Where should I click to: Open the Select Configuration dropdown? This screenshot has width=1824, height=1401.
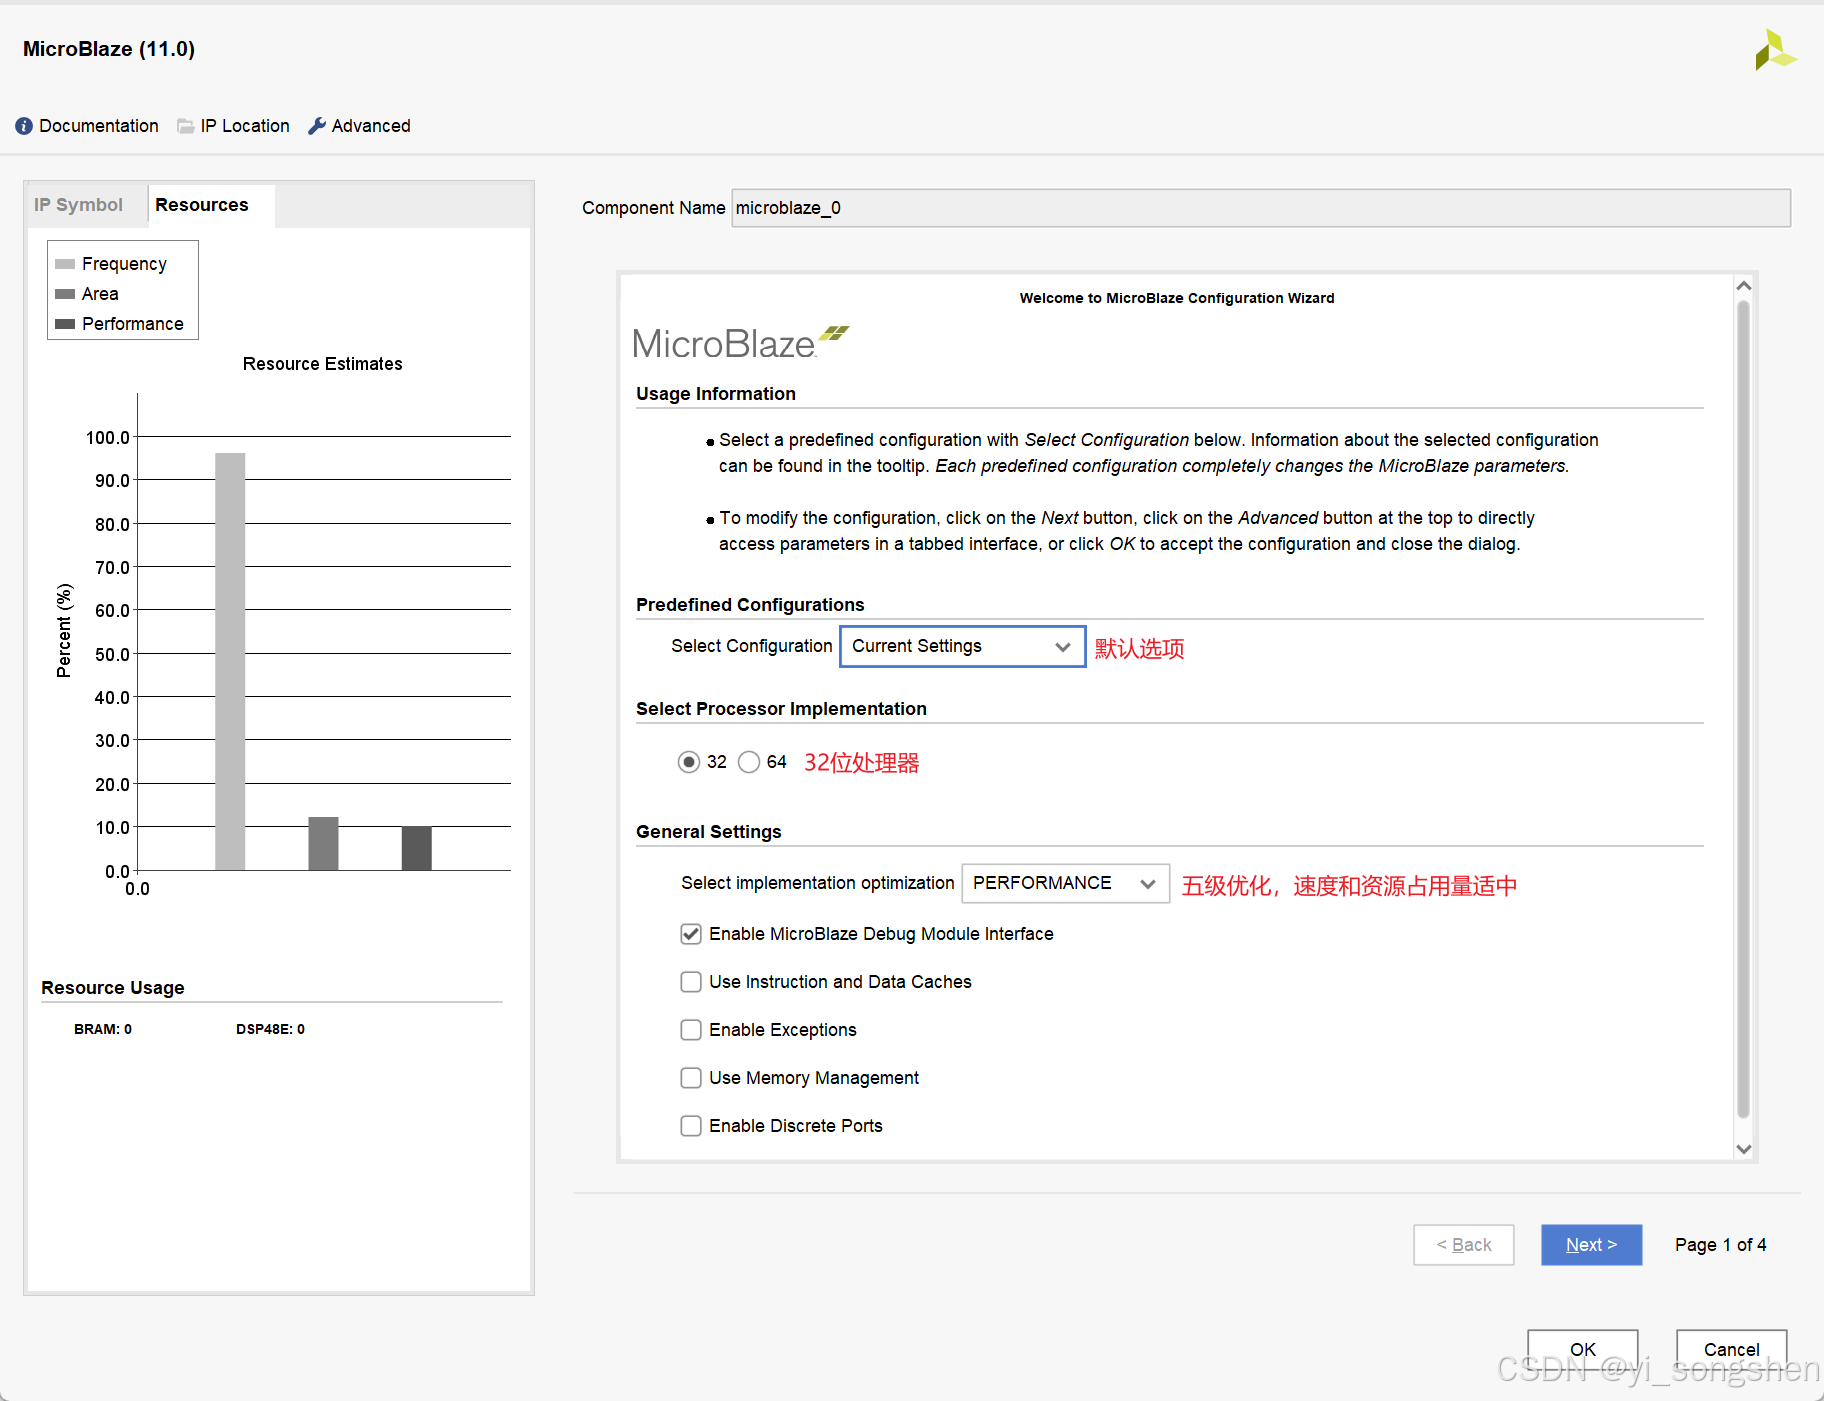click(963, 647)
